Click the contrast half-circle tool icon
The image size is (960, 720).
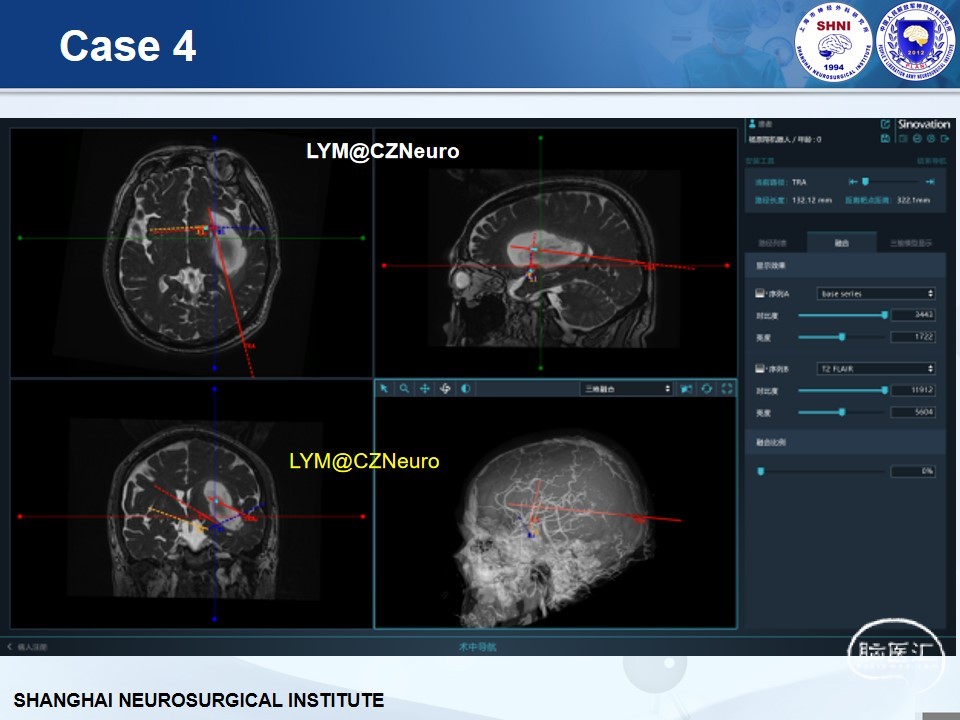coord(465,388)
